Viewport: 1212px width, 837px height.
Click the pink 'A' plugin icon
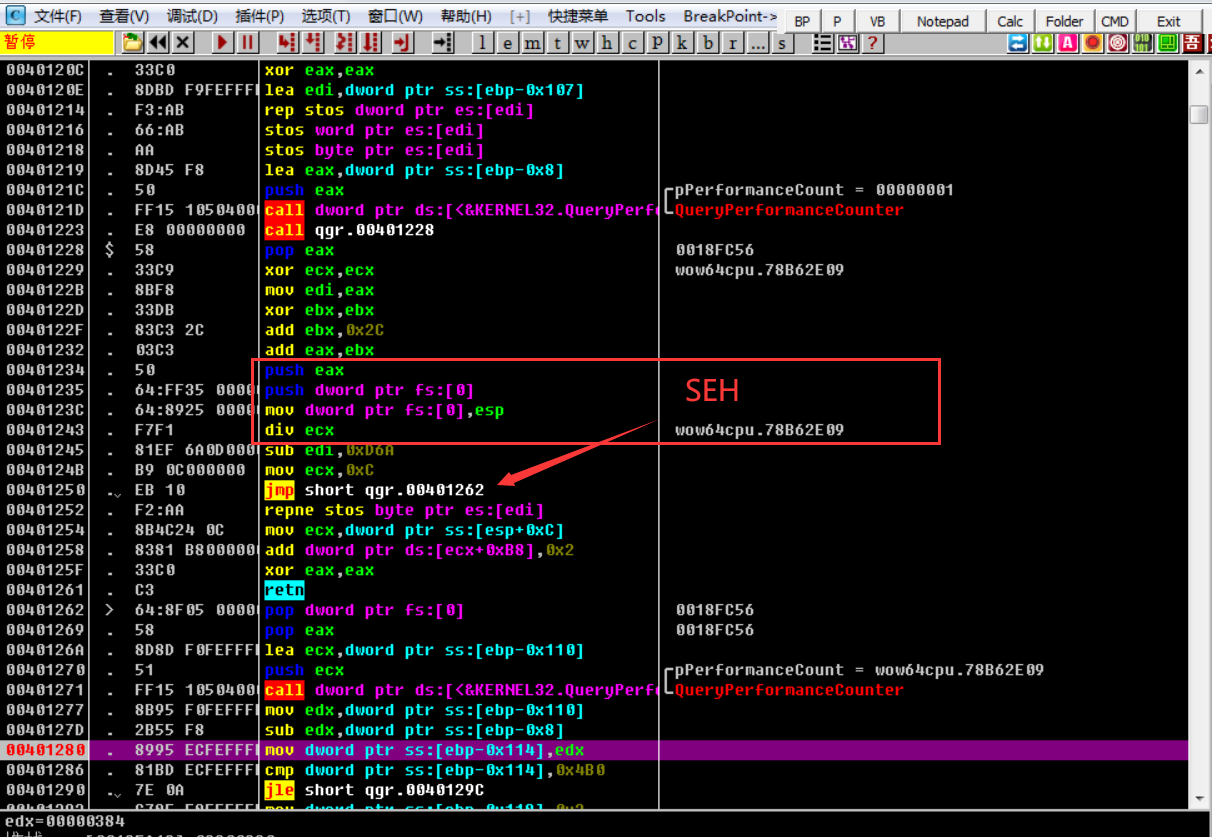[1067, 42]
